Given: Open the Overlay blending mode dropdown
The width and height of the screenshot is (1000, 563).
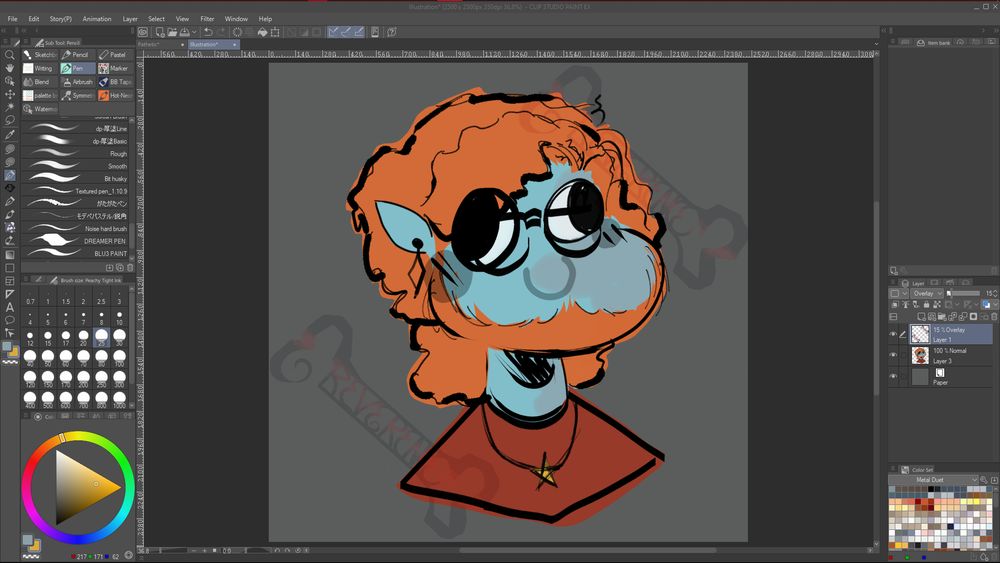Looking at the screenshot, I should [x=927, y=293].
